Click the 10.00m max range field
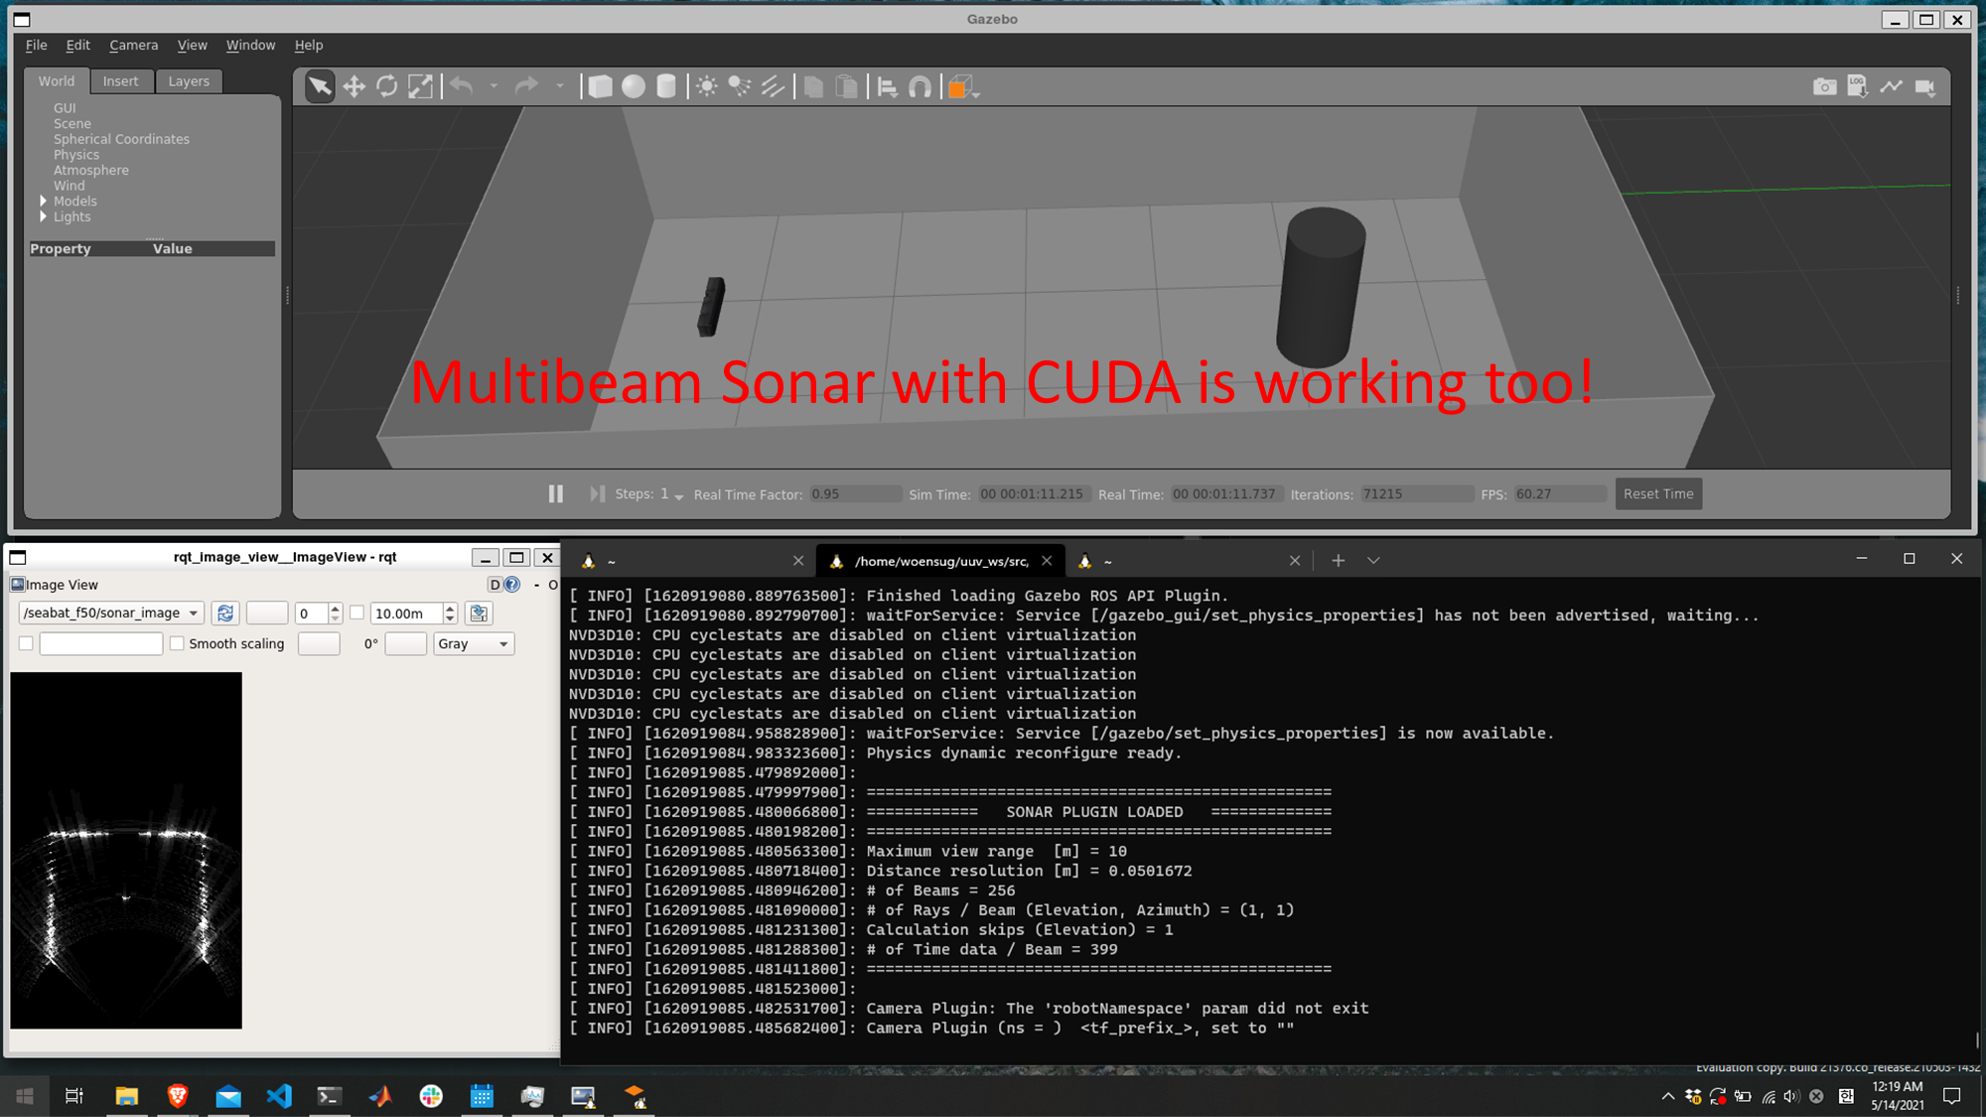1986x1117 pixels. (x=407, y=613)
